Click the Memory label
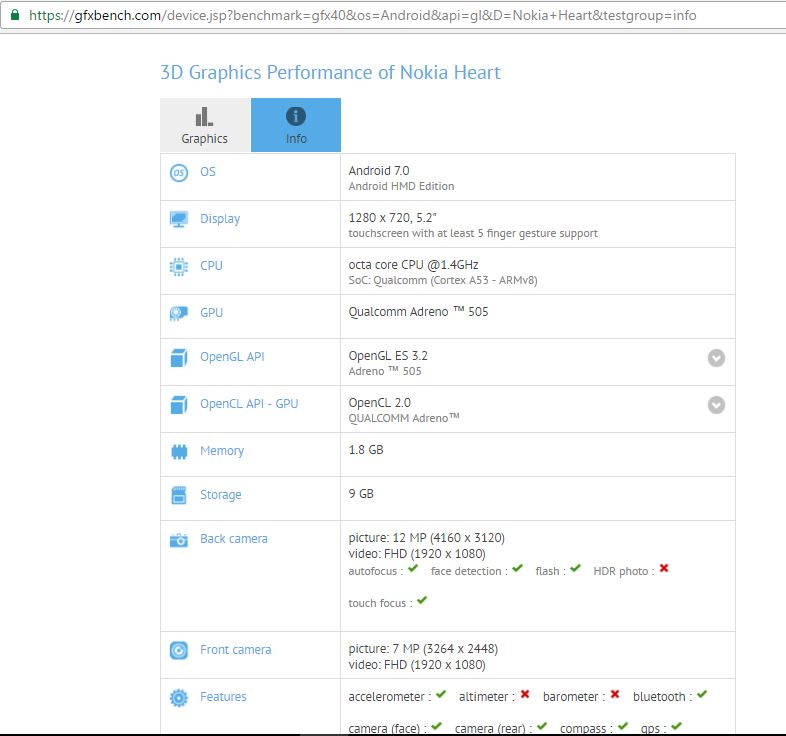Image resolution: width=786 pixels, height=736 pixels. [x=222, y=451]
